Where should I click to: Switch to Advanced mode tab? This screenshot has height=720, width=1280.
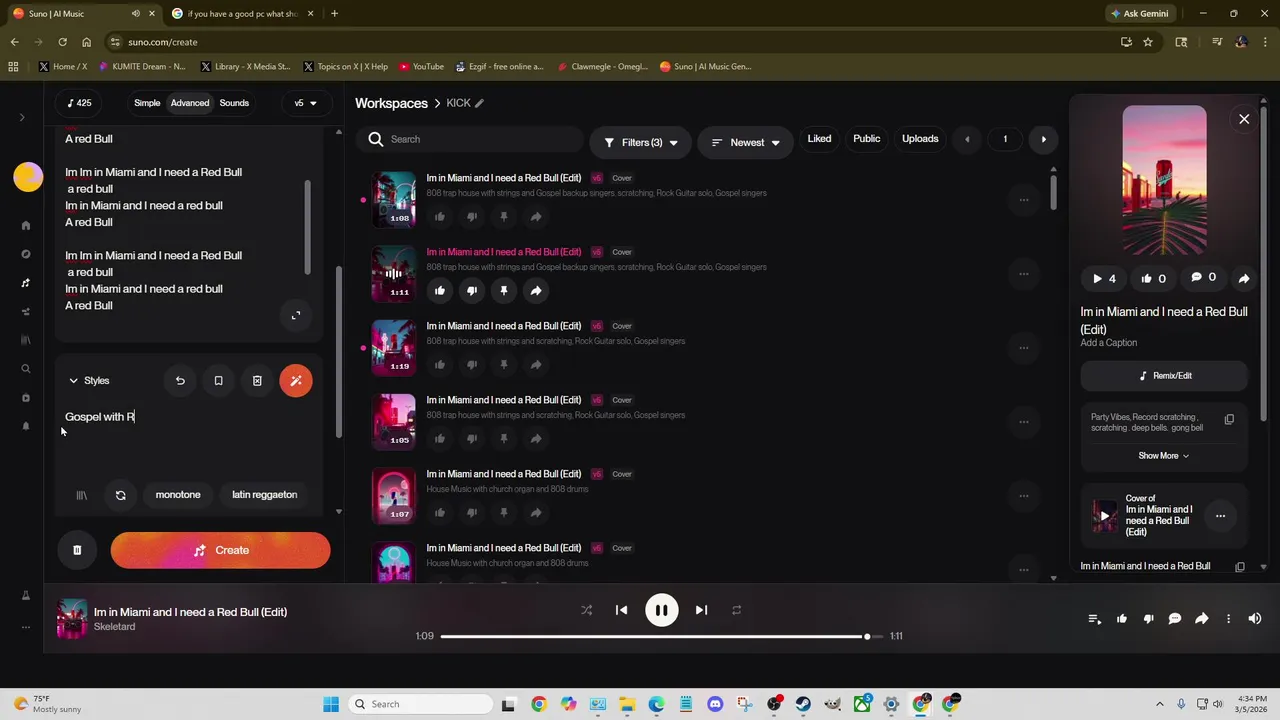(190, 103)
